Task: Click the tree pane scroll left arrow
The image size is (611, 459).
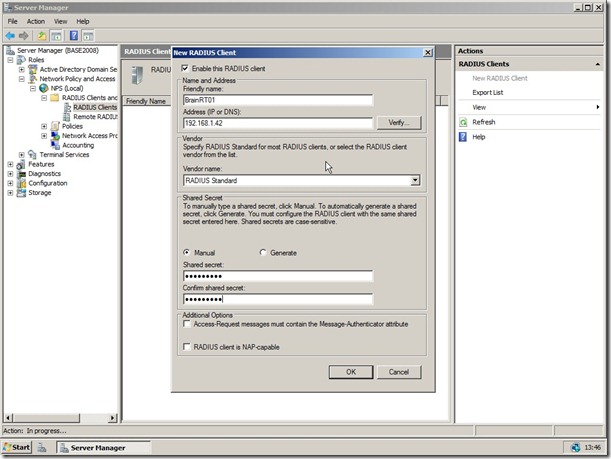Action: [9, 418]
